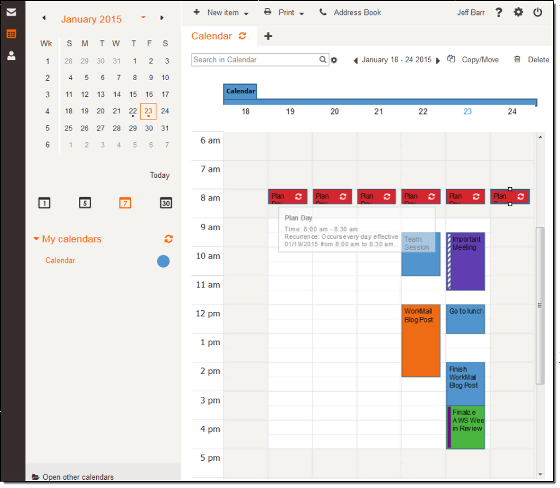Open Finalize AWS Week in Review event
Screen dimensions: 560x488
pos(465,427)
